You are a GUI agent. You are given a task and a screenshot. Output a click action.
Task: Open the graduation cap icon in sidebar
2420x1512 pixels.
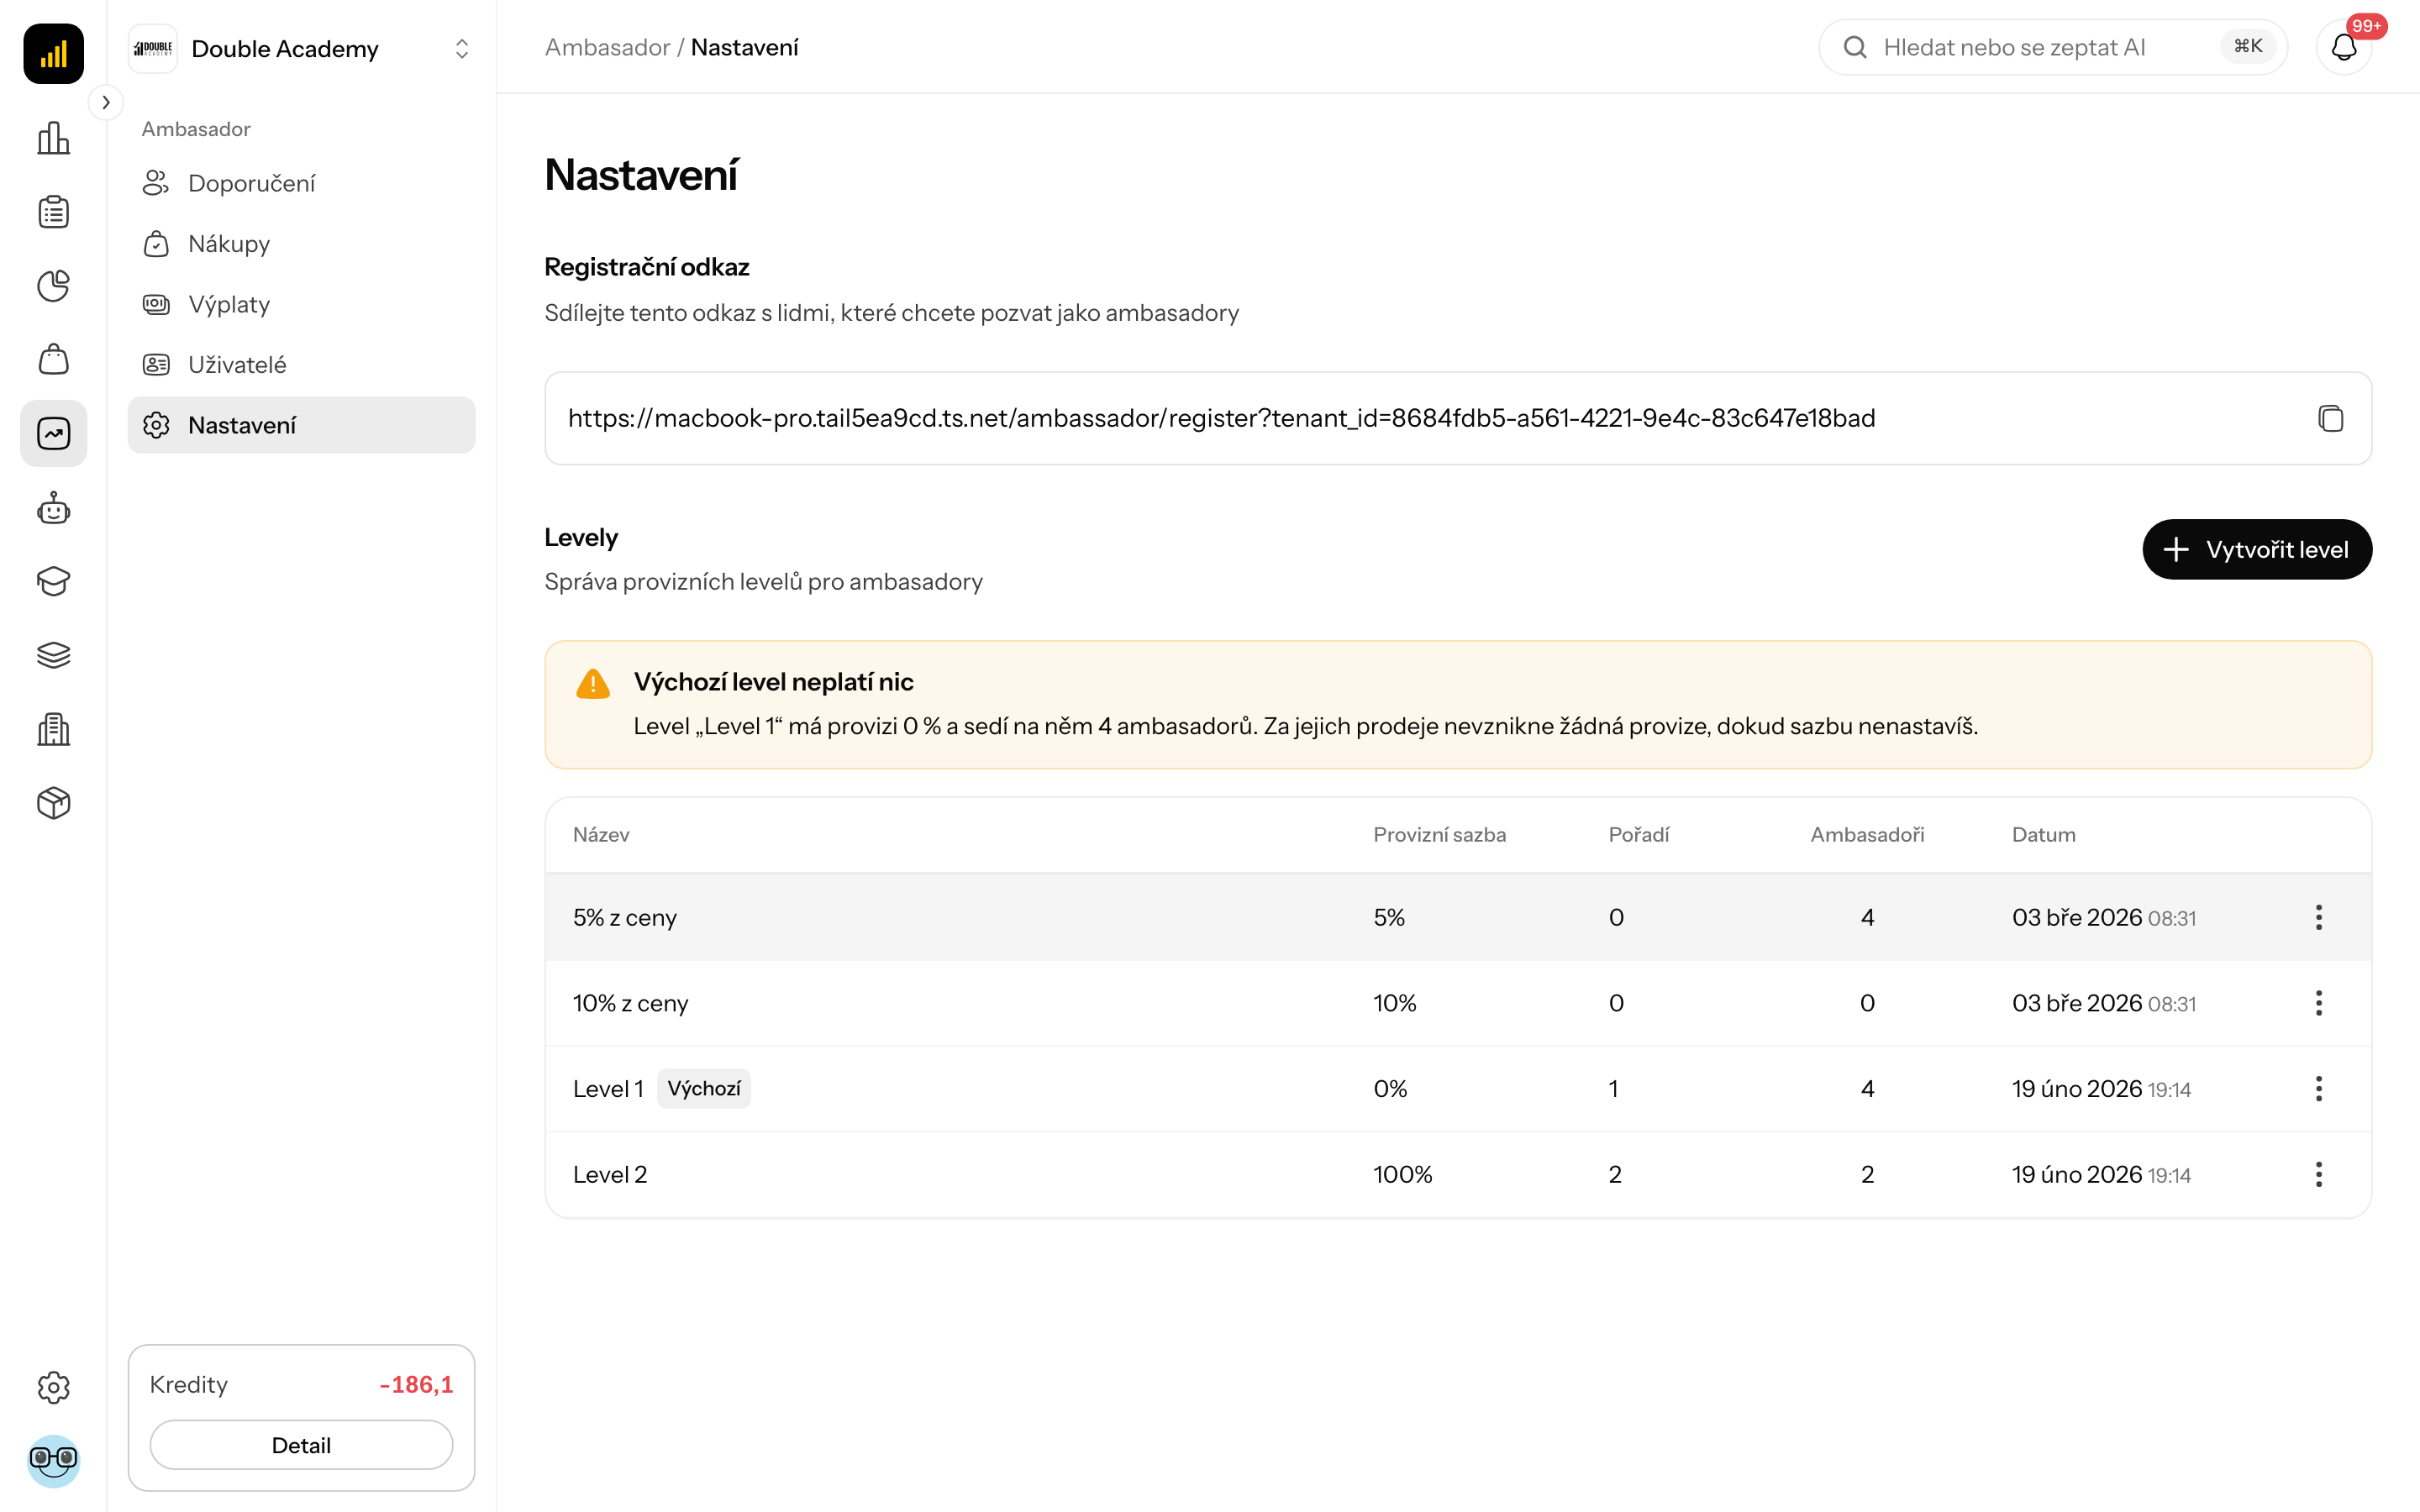pos(53,582)
